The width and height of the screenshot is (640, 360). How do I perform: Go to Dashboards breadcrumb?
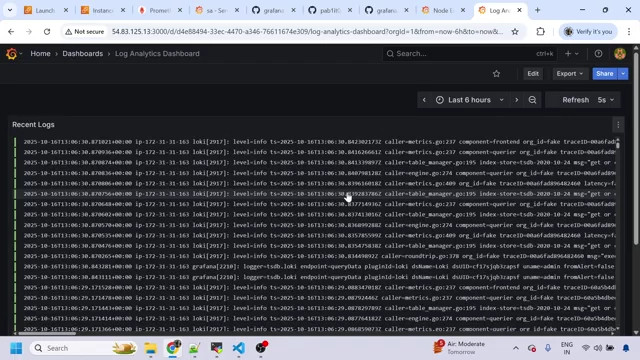(x=82, y=53)
